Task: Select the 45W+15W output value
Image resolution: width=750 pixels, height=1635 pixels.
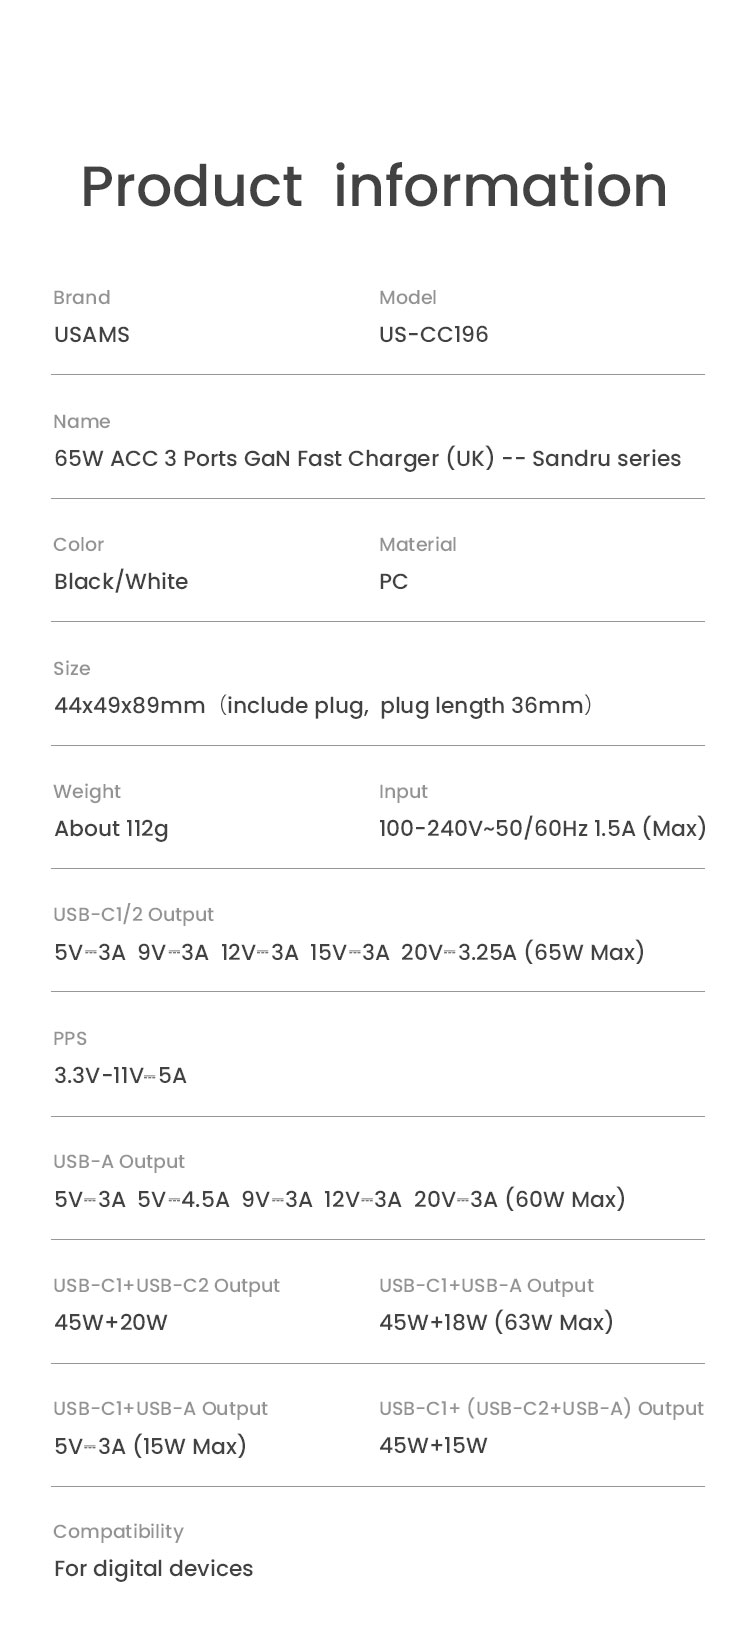Action: [x=433, y=1446]
